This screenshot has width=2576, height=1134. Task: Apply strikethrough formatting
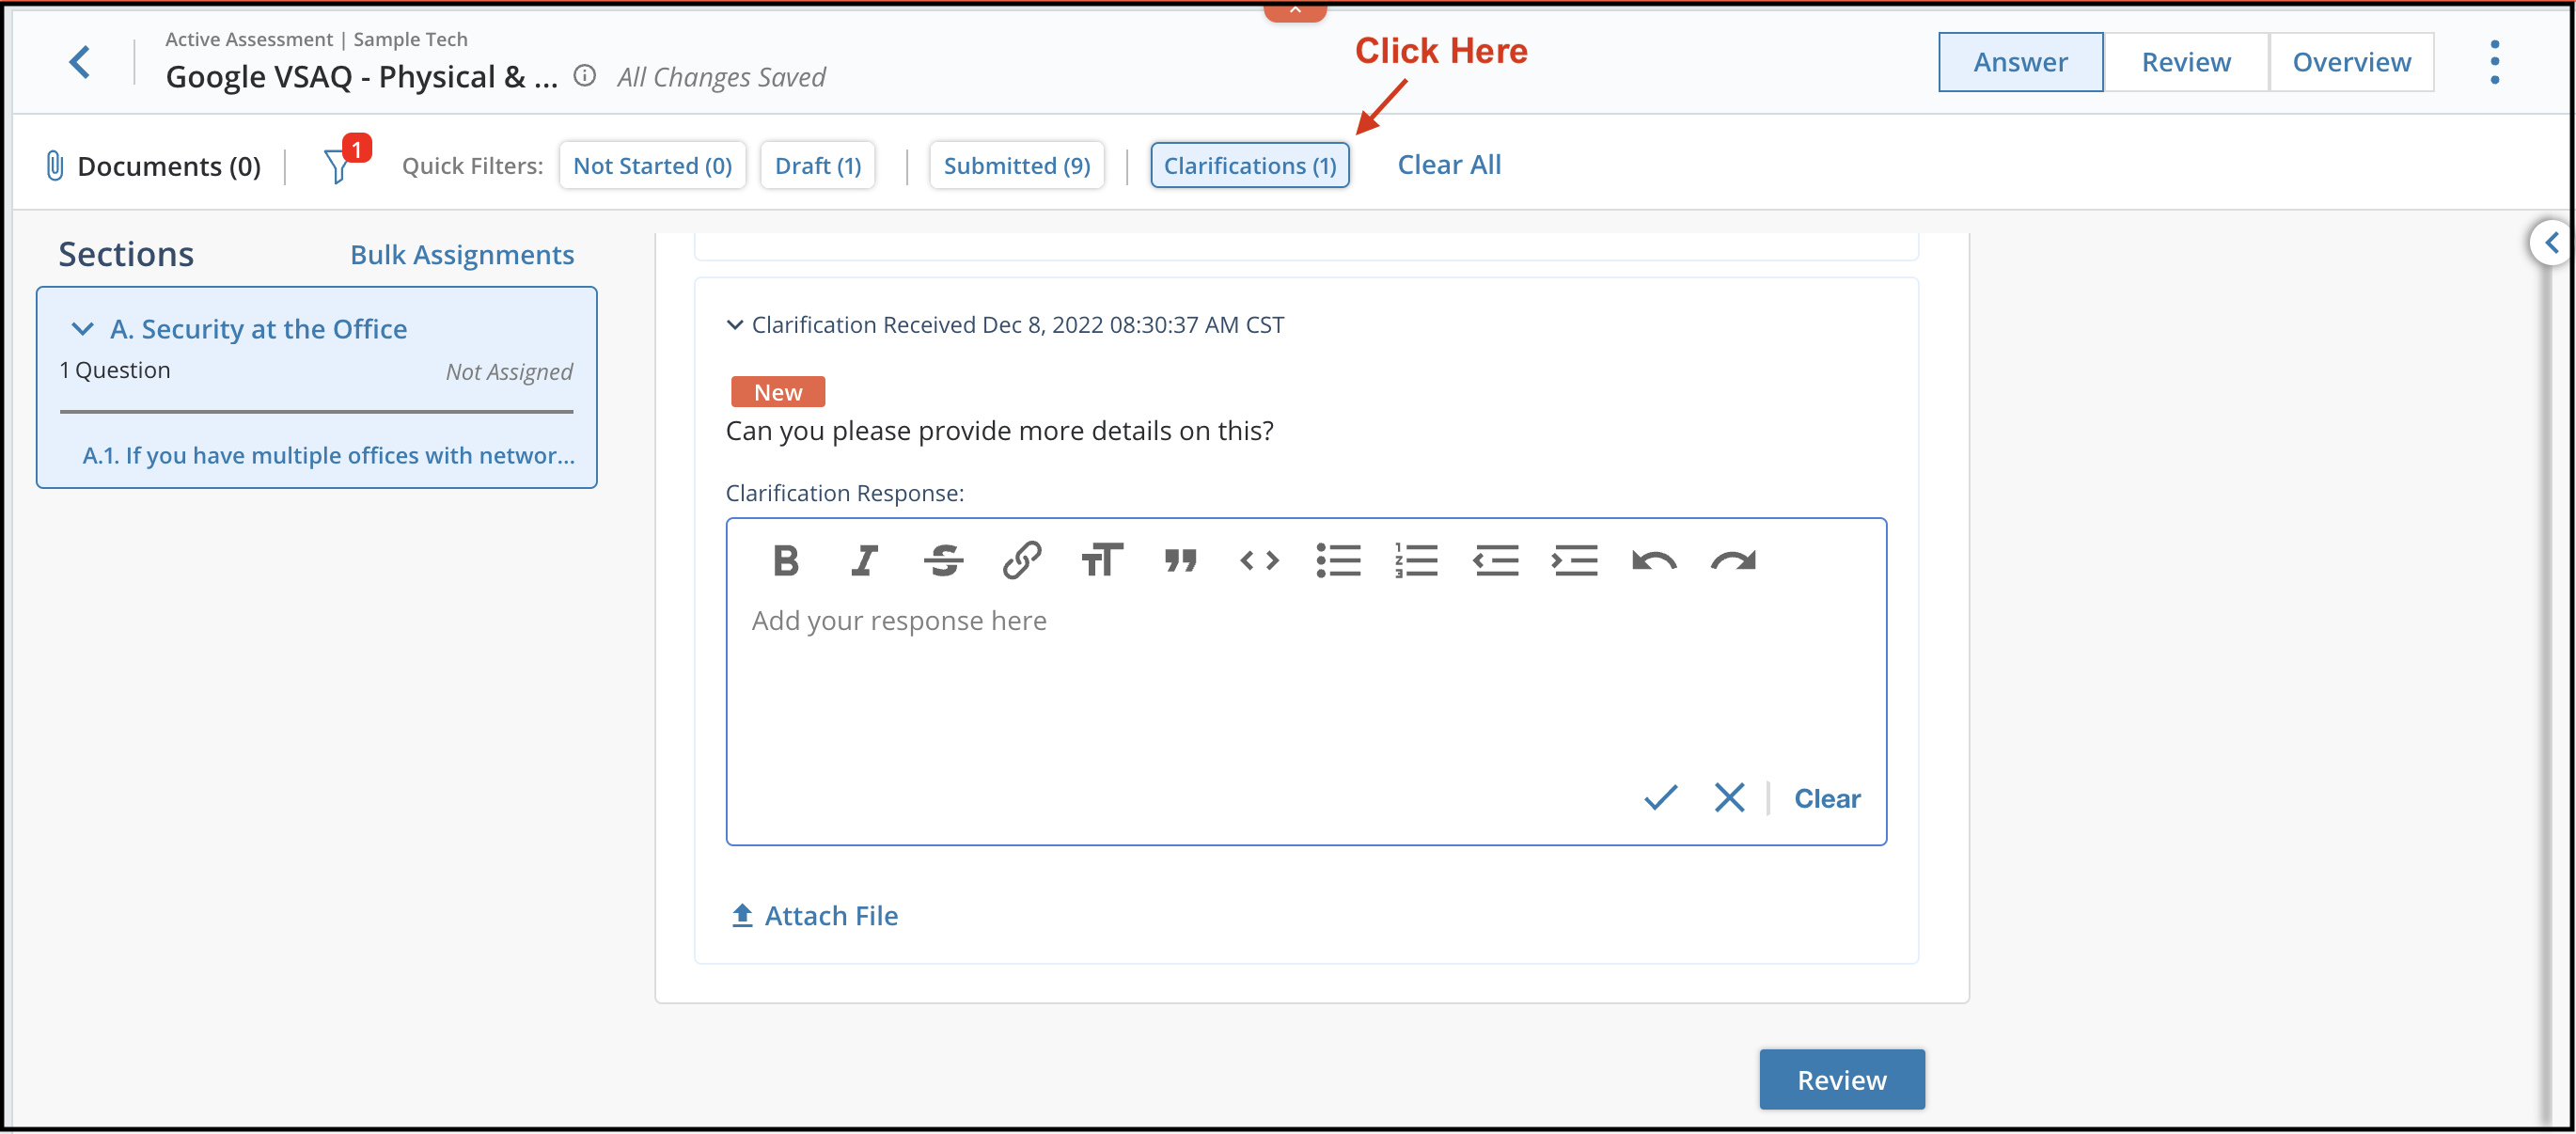(943, 561)
